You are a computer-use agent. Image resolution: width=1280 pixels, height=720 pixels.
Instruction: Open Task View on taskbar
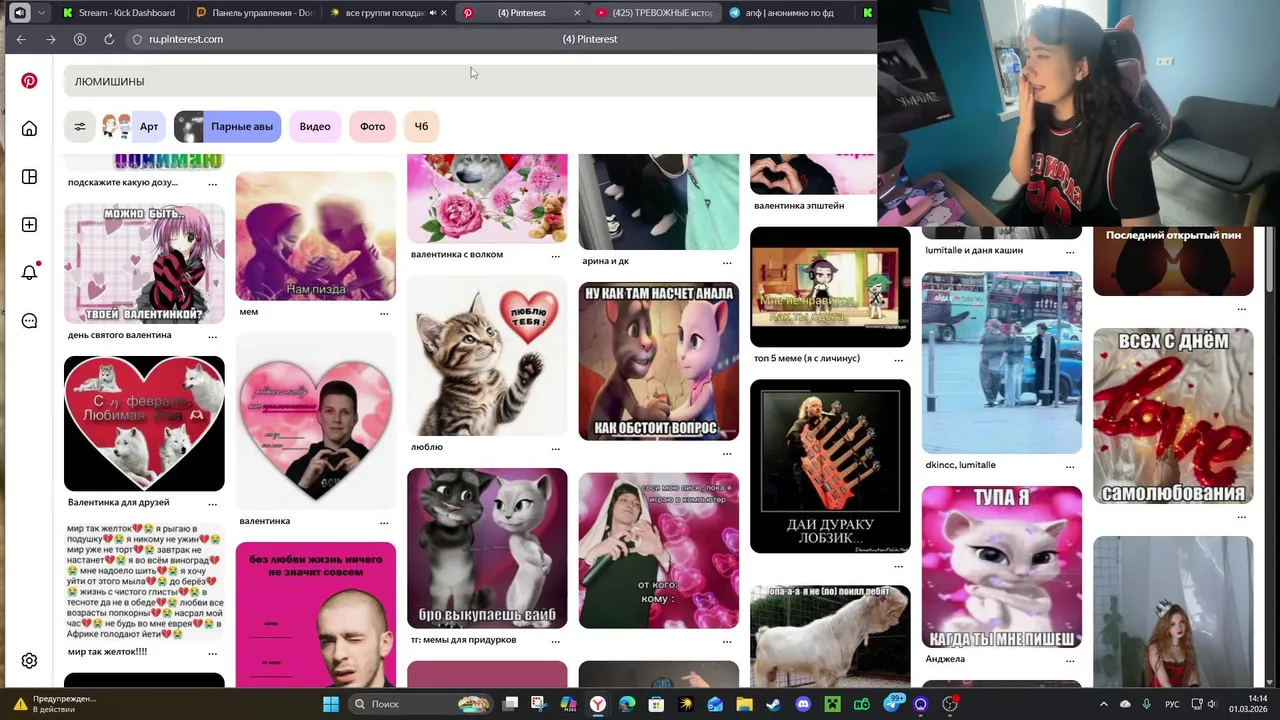(x=510, y=704)
